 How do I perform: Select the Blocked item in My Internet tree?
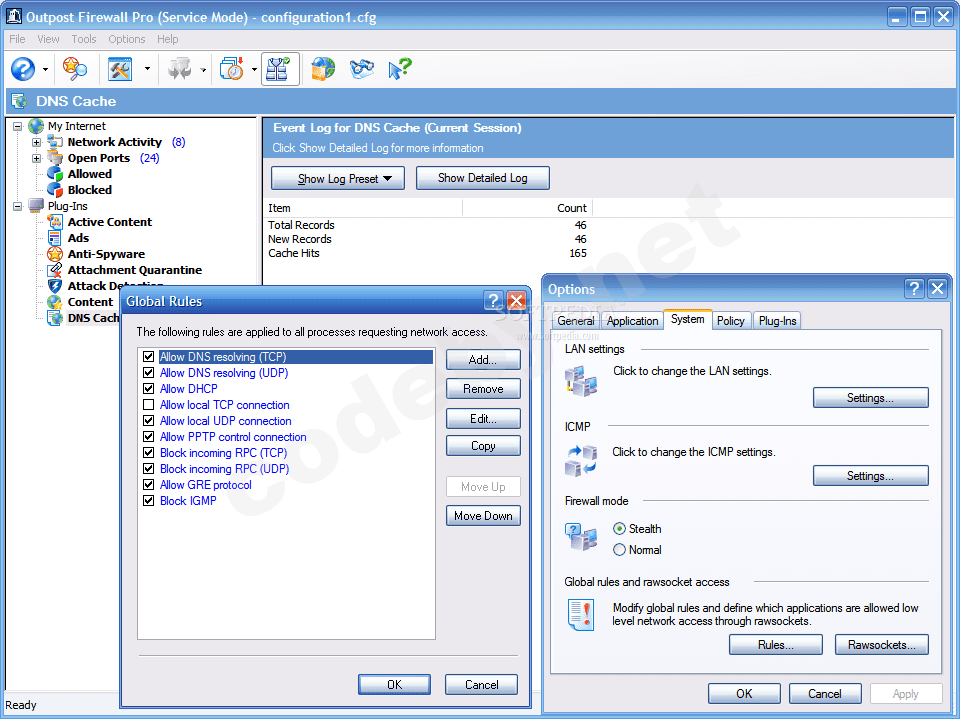(x=89, y=190)
